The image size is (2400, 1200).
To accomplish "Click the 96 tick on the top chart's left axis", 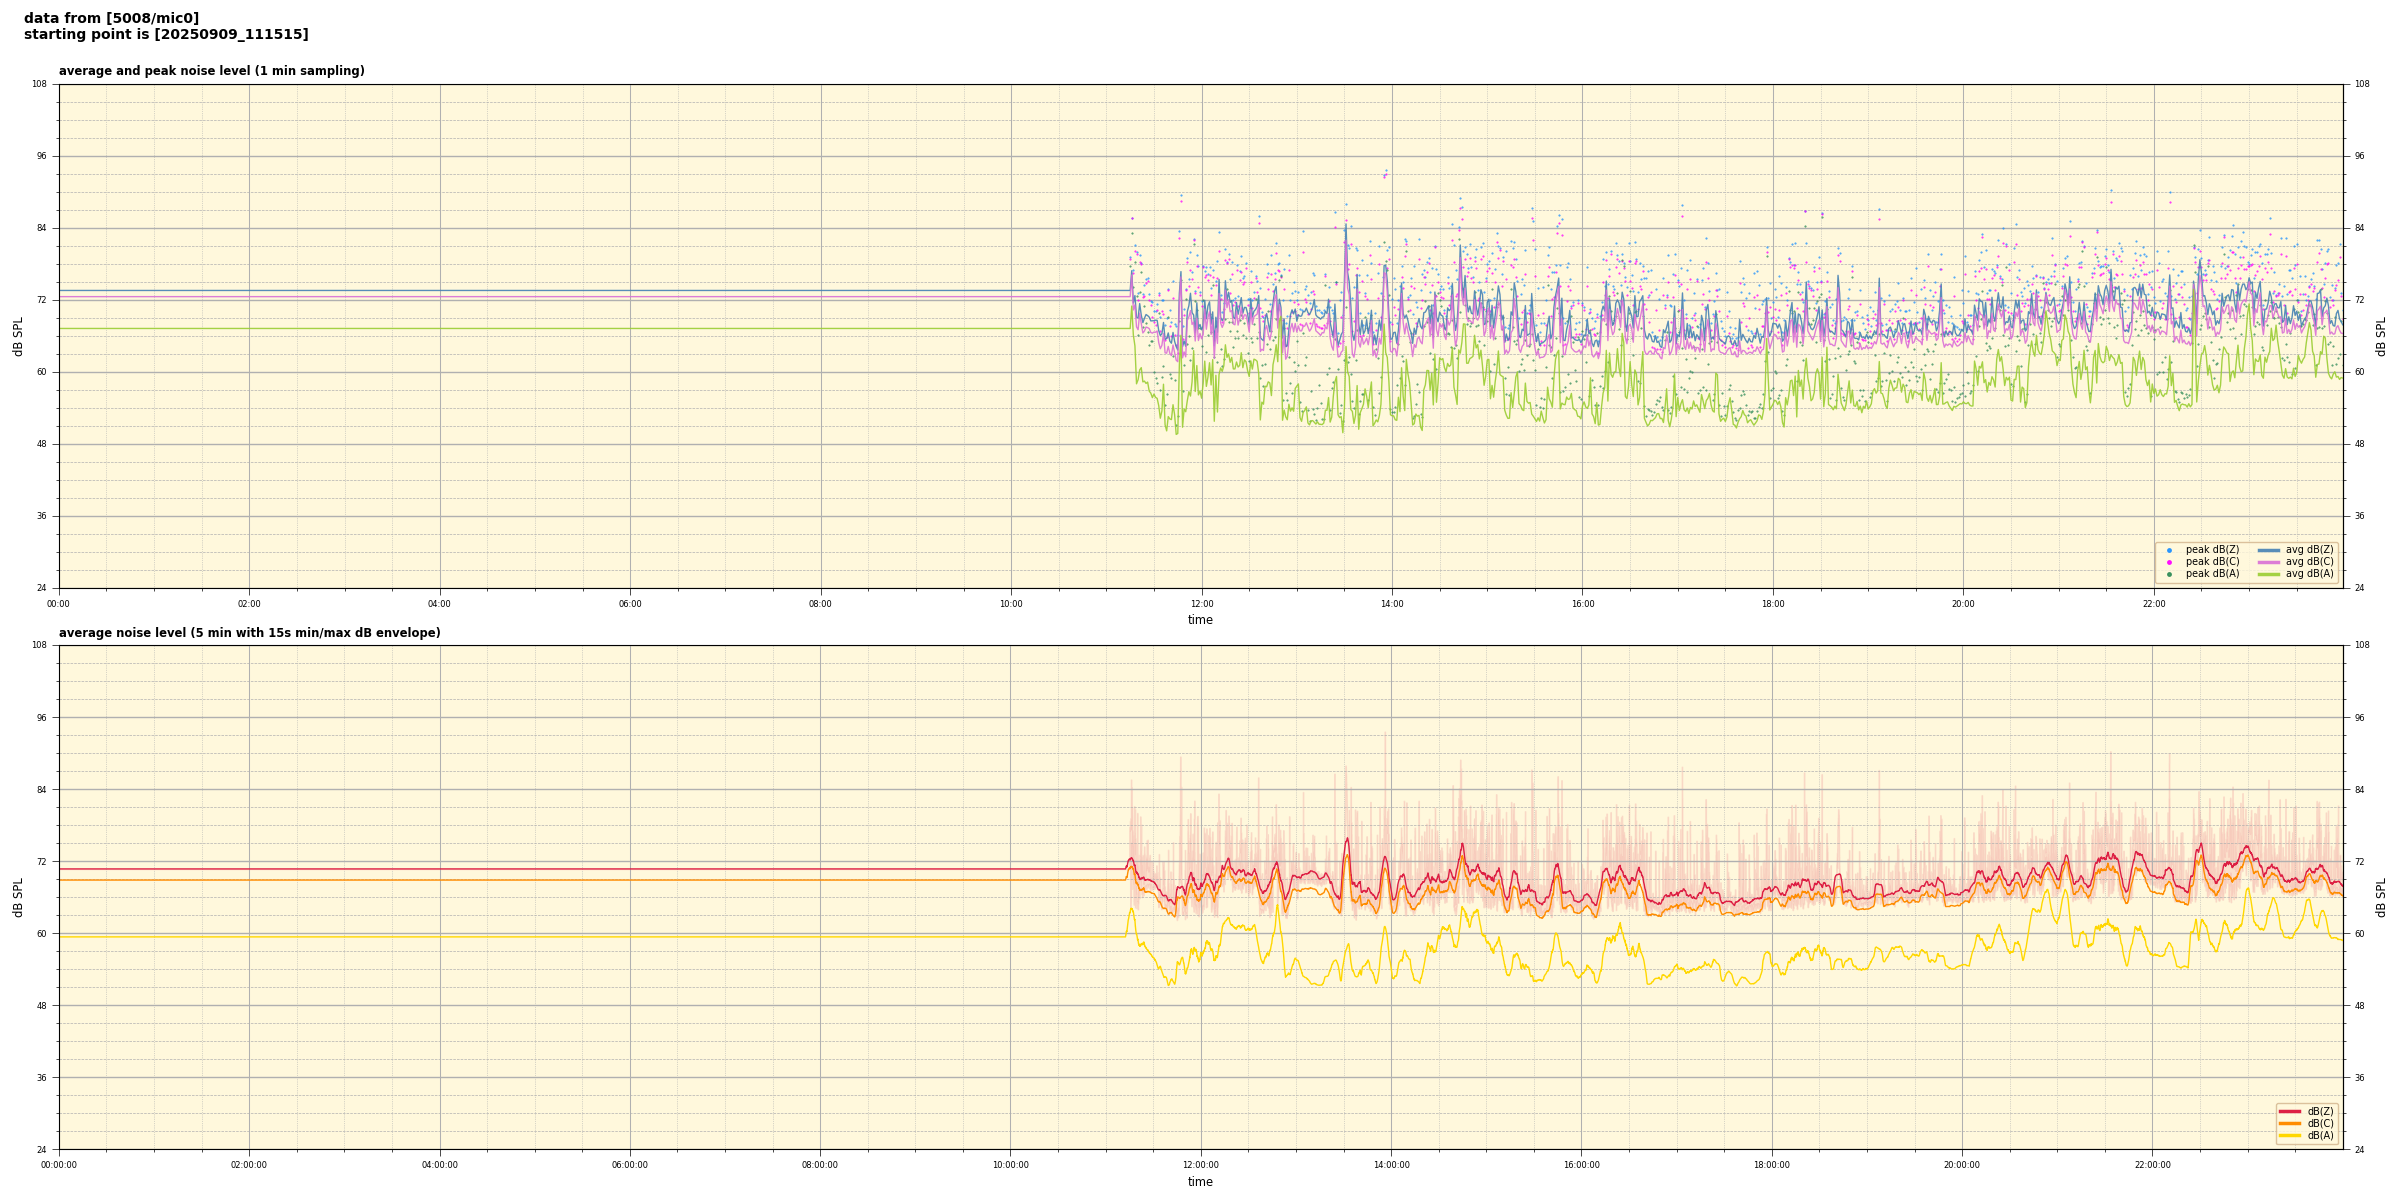I will click(x=40, y=156).
